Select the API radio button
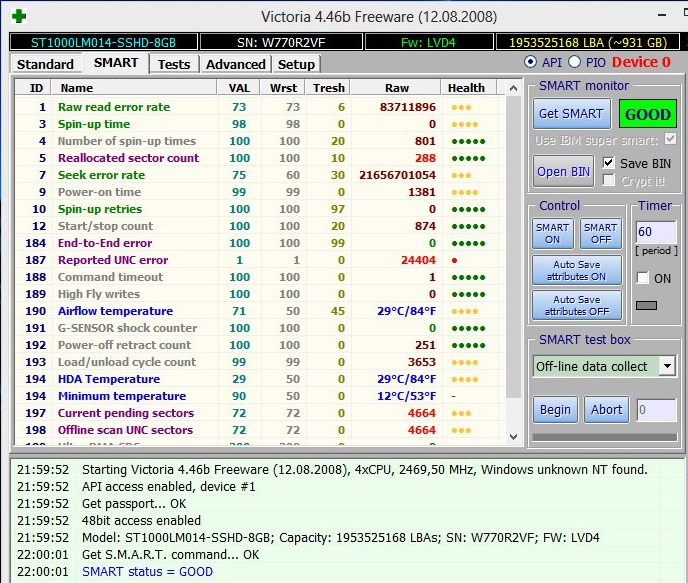 [531, 62]
